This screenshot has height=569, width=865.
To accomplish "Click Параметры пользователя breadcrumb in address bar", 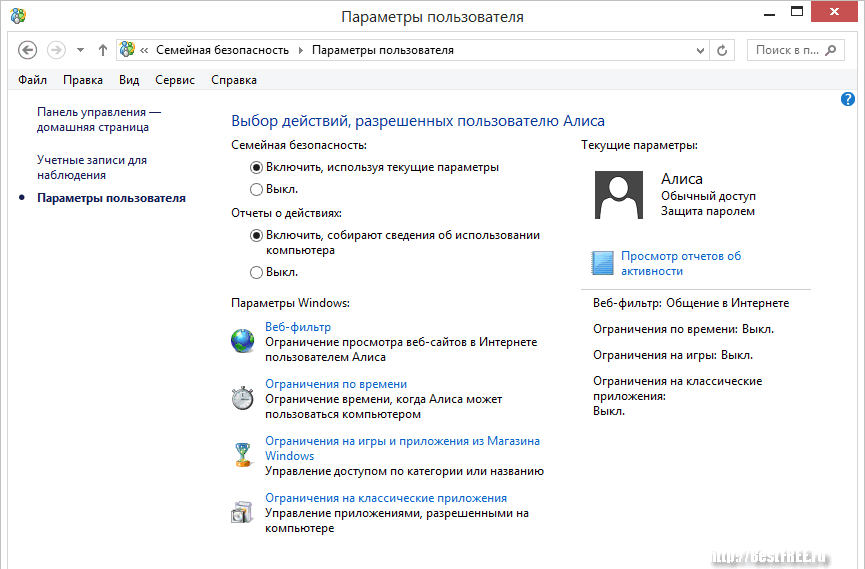I will [383, 50].
